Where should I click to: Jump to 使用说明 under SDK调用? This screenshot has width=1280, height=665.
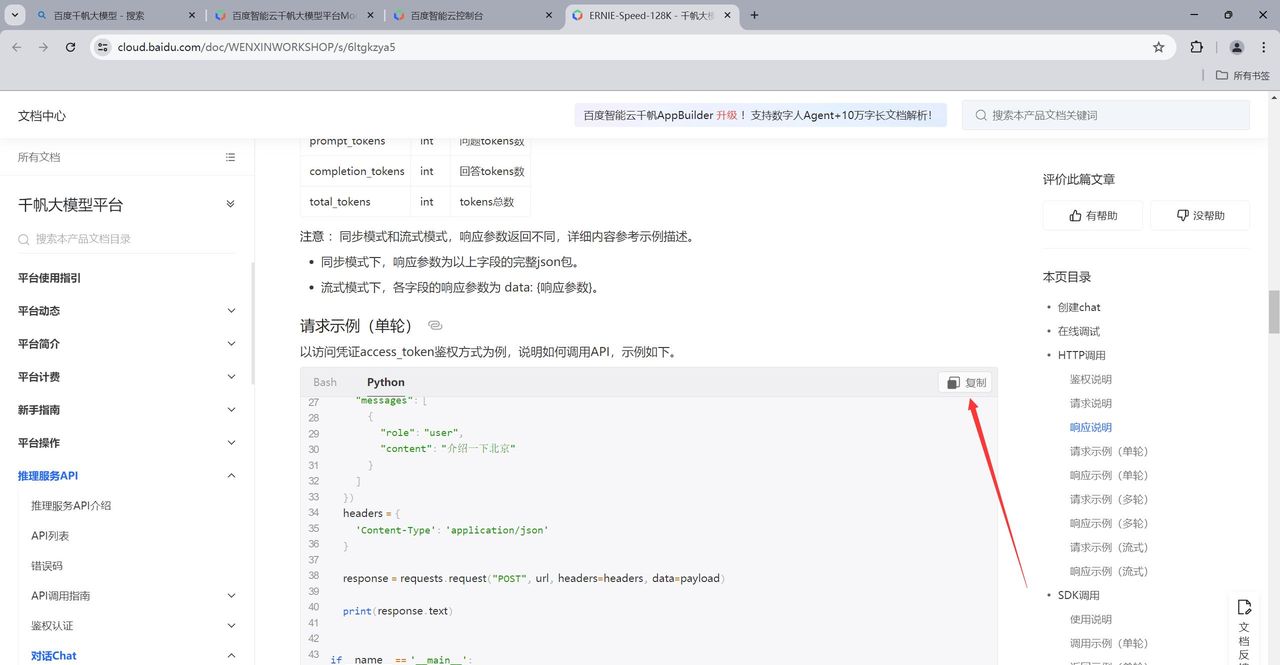click(x=1091, y=619)
